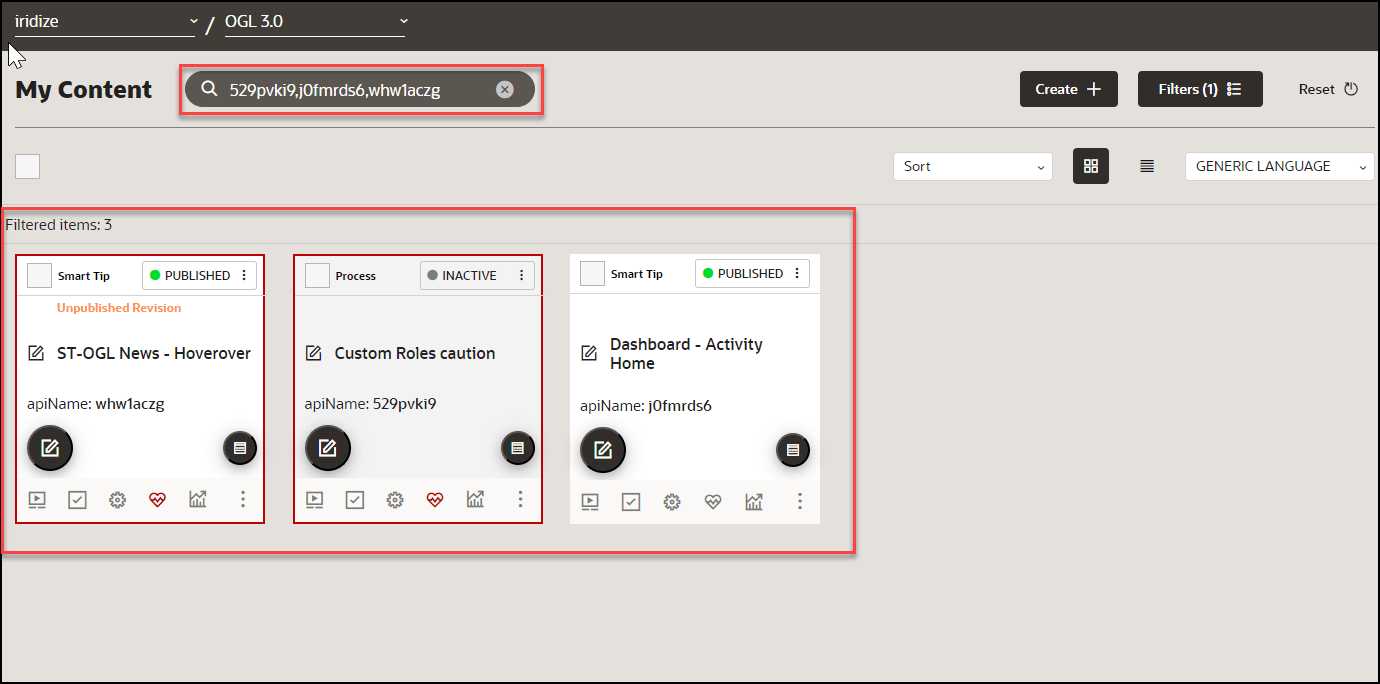Viewport: 1380px width, 684px height.
Task: Click the My Content heading
Action: [84, 90]
